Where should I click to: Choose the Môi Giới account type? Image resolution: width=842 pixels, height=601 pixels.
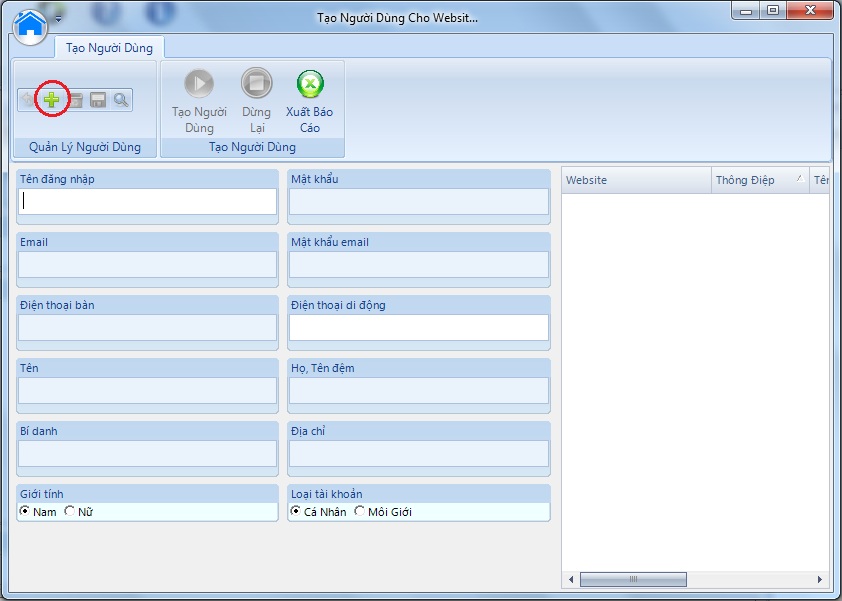coord(360,512)
